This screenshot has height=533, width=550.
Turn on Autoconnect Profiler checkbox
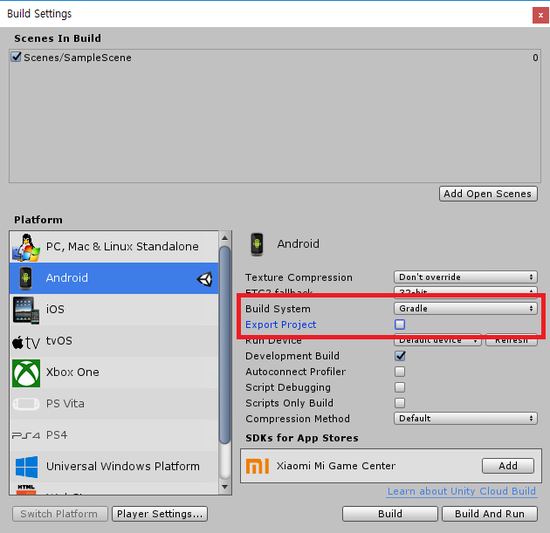[x=400, y=371]
